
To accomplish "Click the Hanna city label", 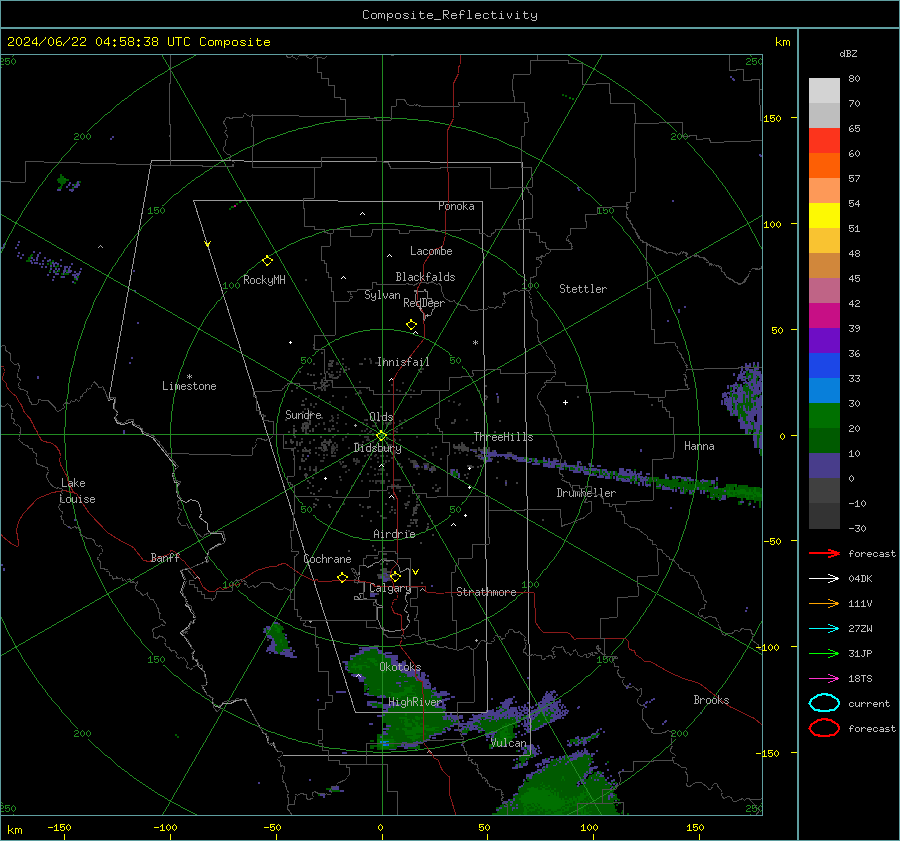I will (699, 446).
